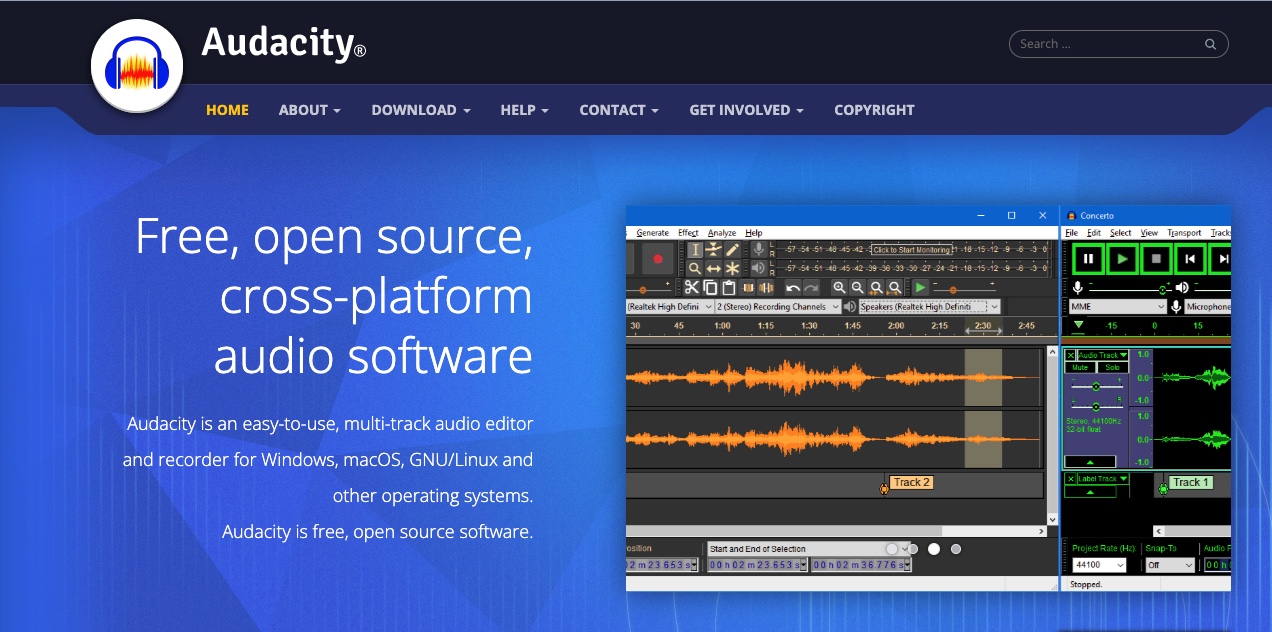Viewport: 1272px width, 632px height.
Task: Click the Copy icon in edit toolbar
Action: click(710, 288)
